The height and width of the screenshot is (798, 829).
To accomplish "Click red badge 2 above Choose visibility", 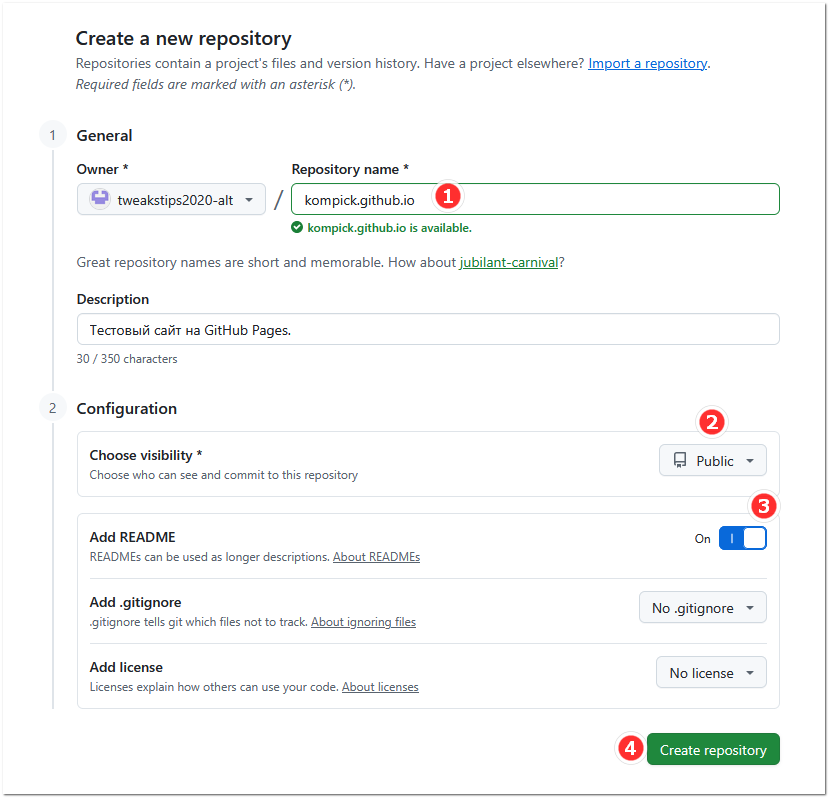I will click(712, 421).
